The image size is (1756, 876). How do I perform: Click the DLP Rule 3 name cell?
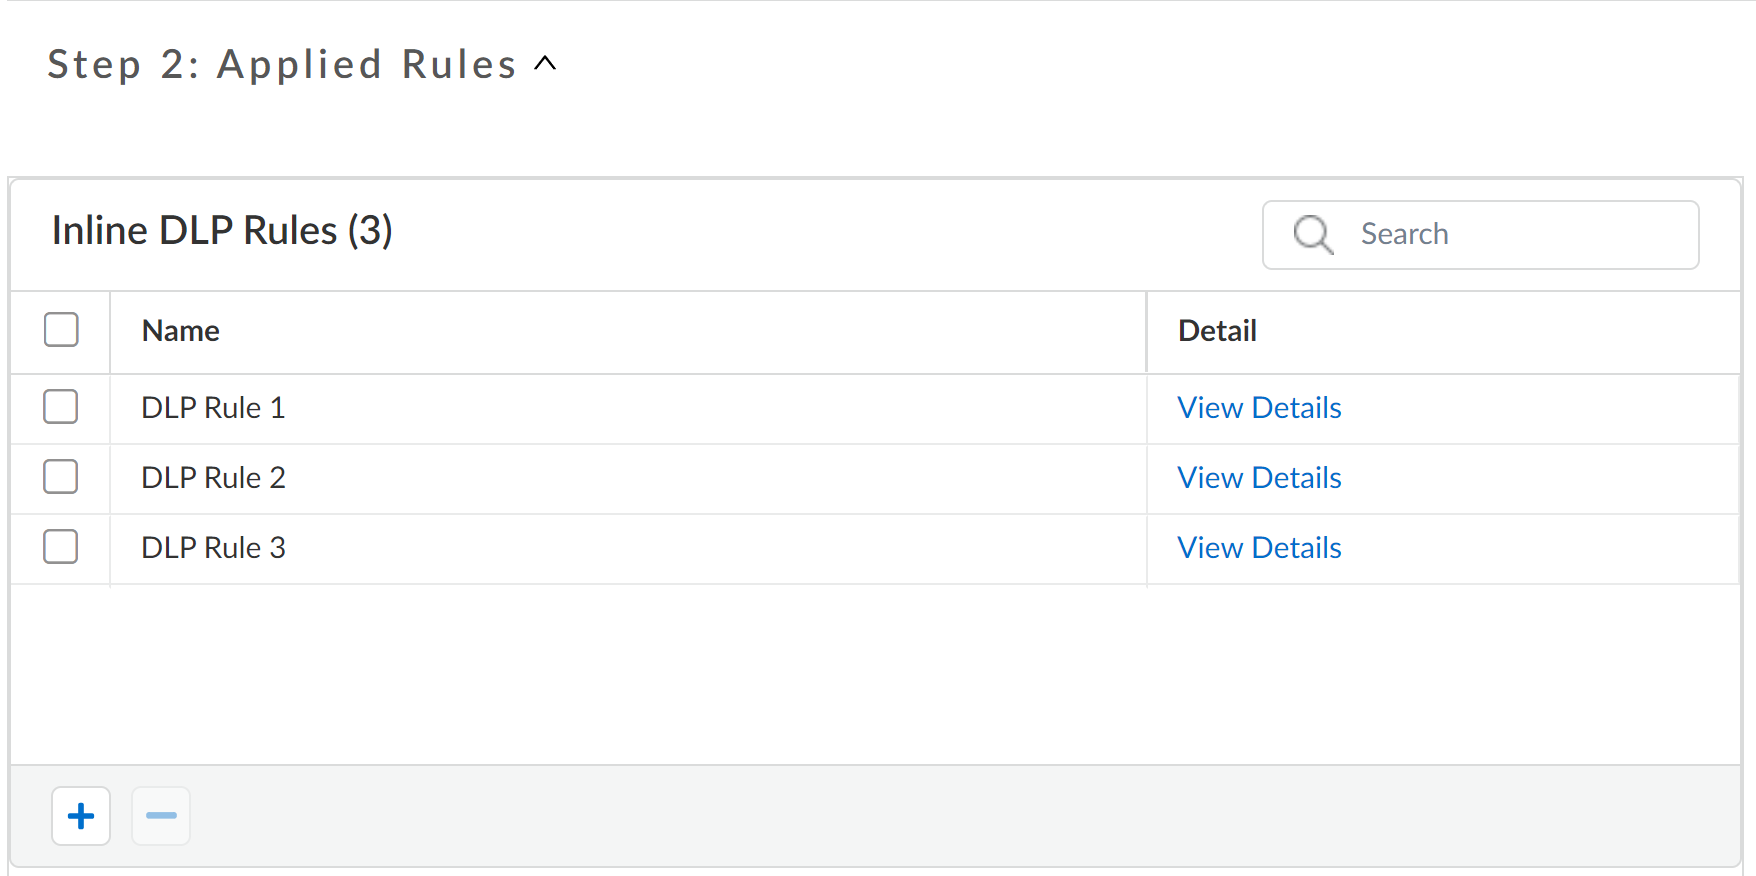coord(213,548)
